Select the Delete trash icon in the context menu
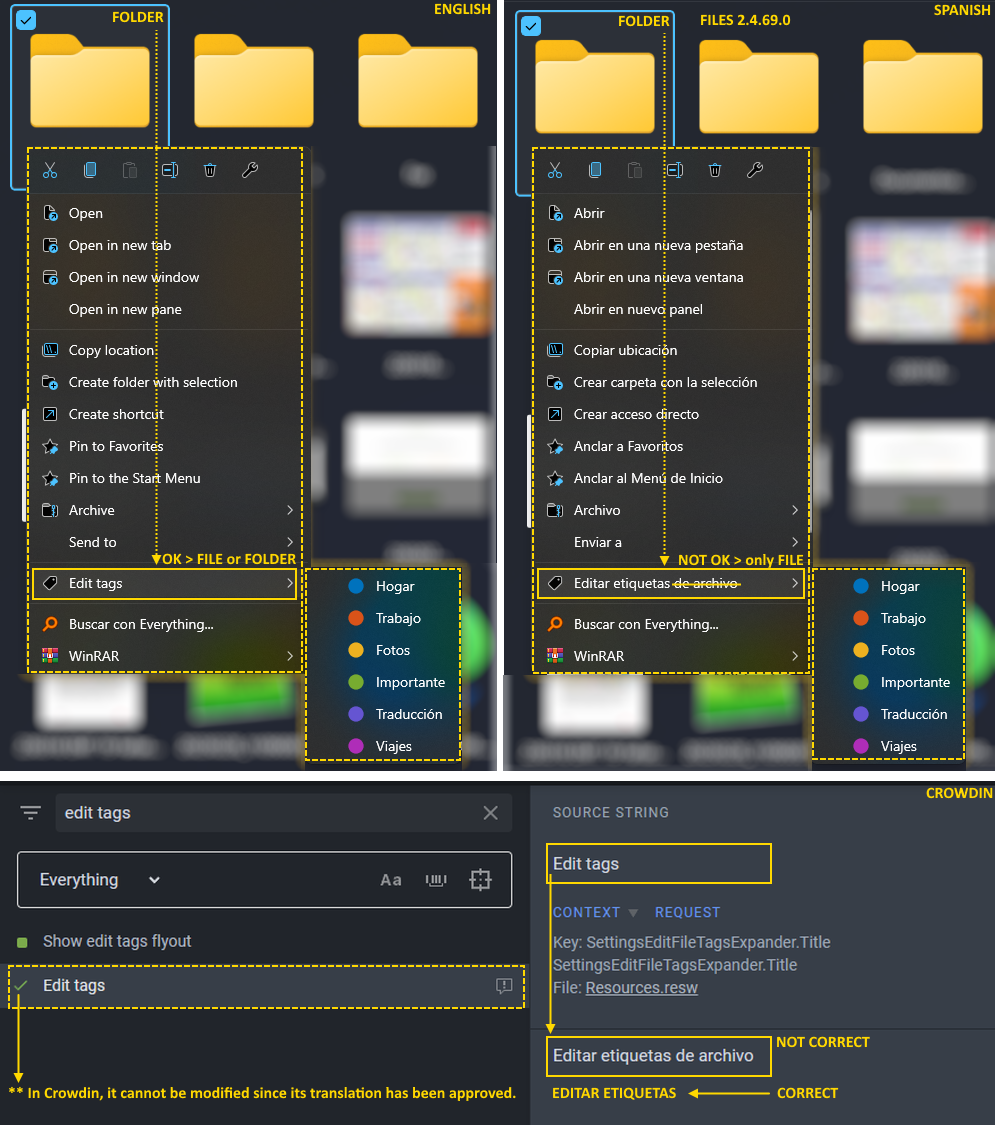 pos(210,169)
